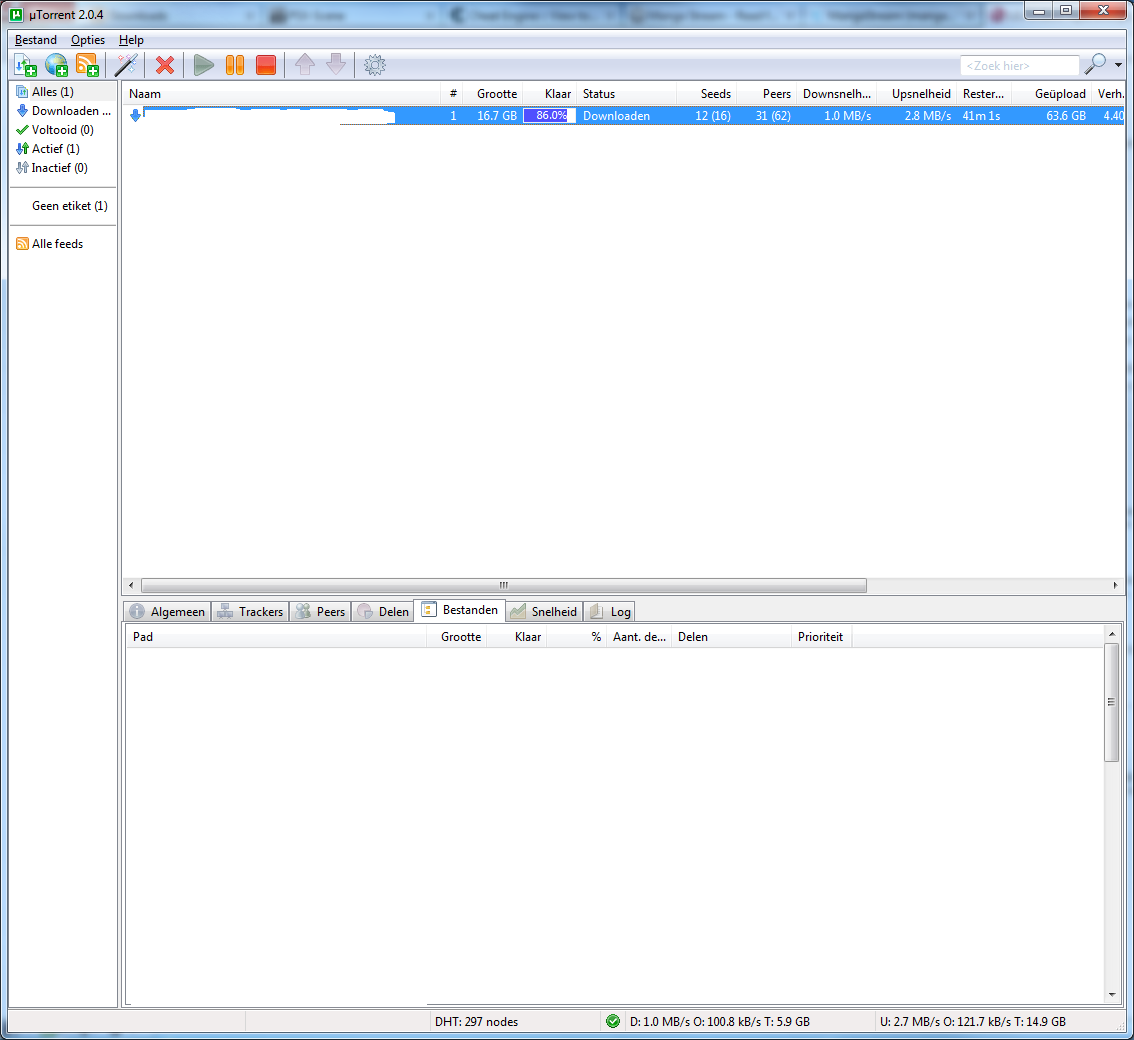Remove torrent with the red X icon

(x=165, y=65)
